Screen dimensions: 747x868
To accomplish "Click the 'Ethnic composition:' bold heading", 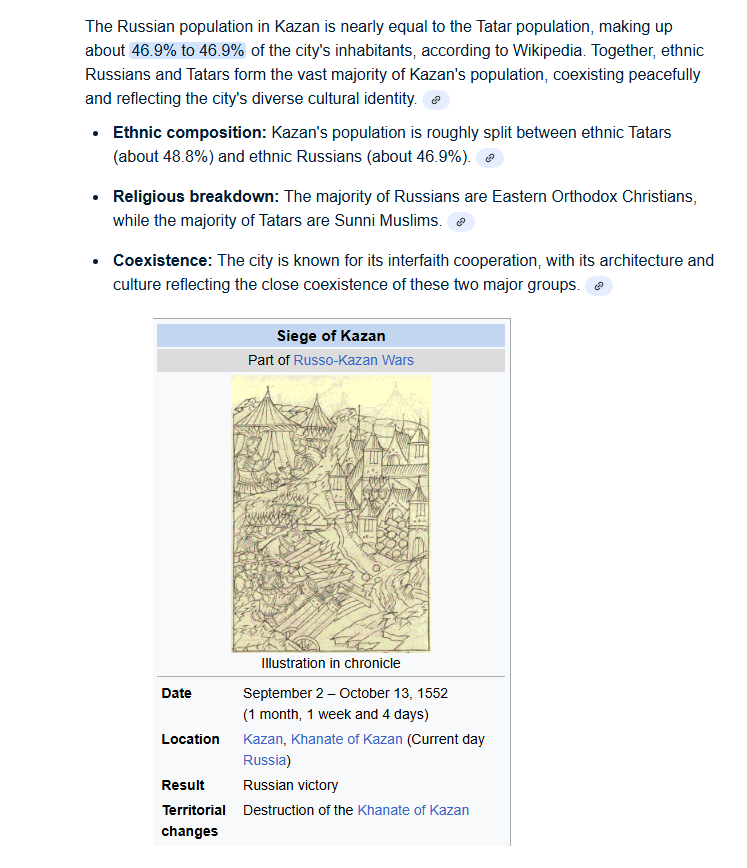I will pyautogui.click(x=190, y=133).
